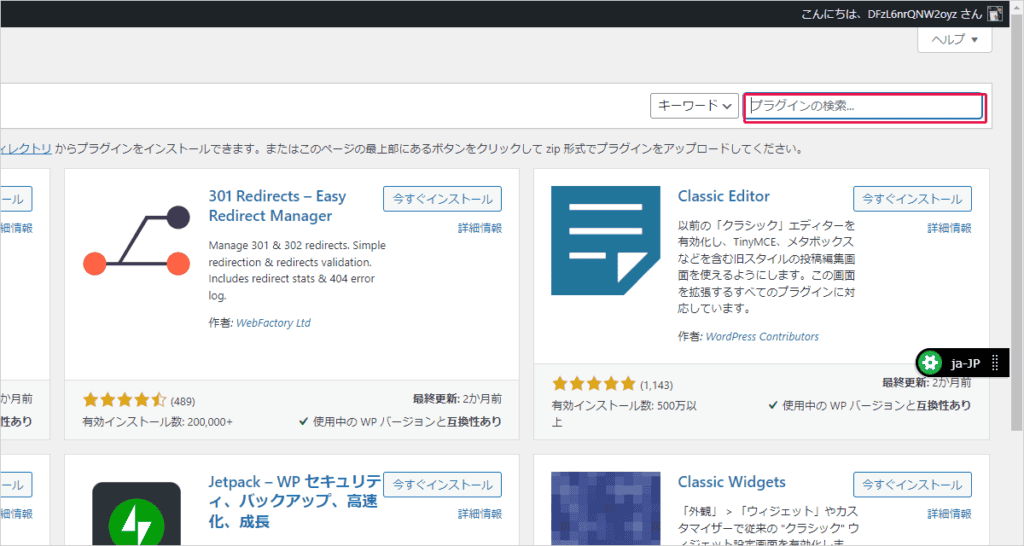Click the Classic Editor five-star rating

pos(594,383)
